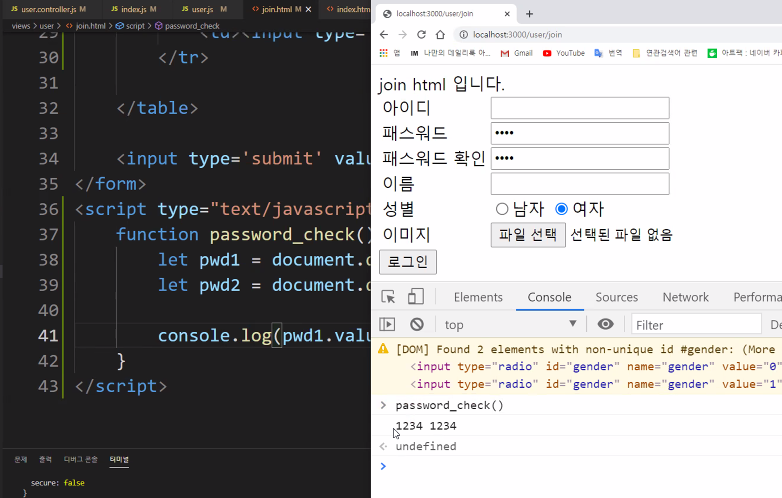Switch to DevTools Performance tab
The height and width of the screenshot is (498, 782).
(x=757, y=297)
